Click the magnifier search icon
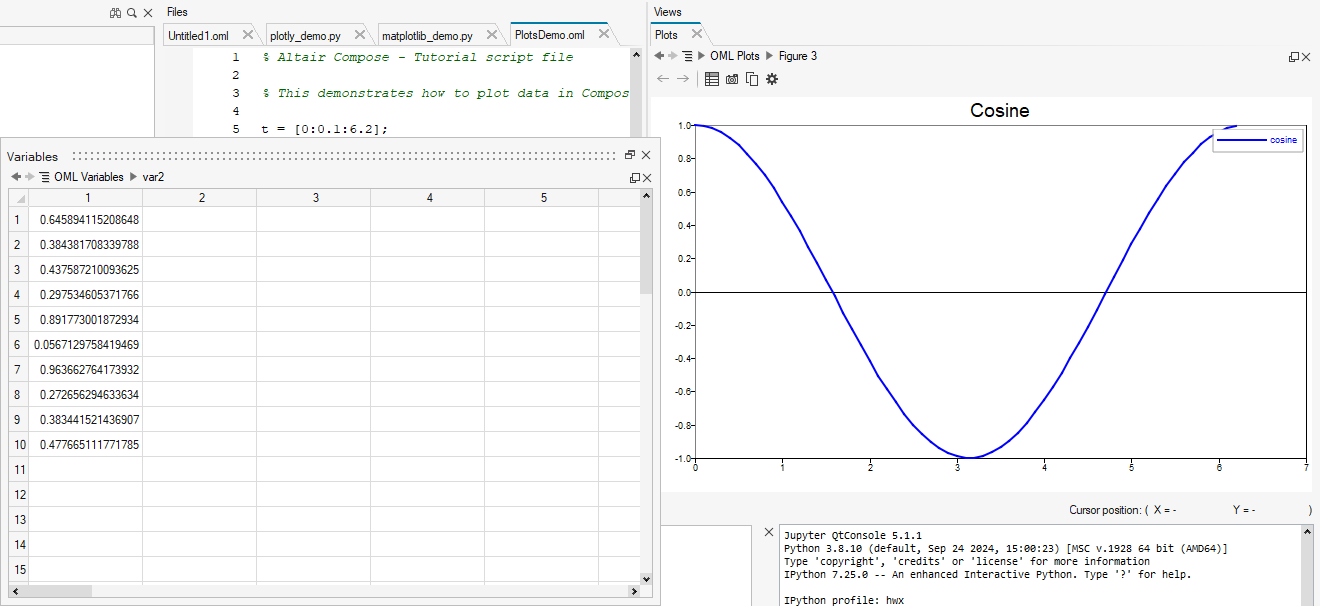Screen dimensions: 1320x606 [132, 13]
